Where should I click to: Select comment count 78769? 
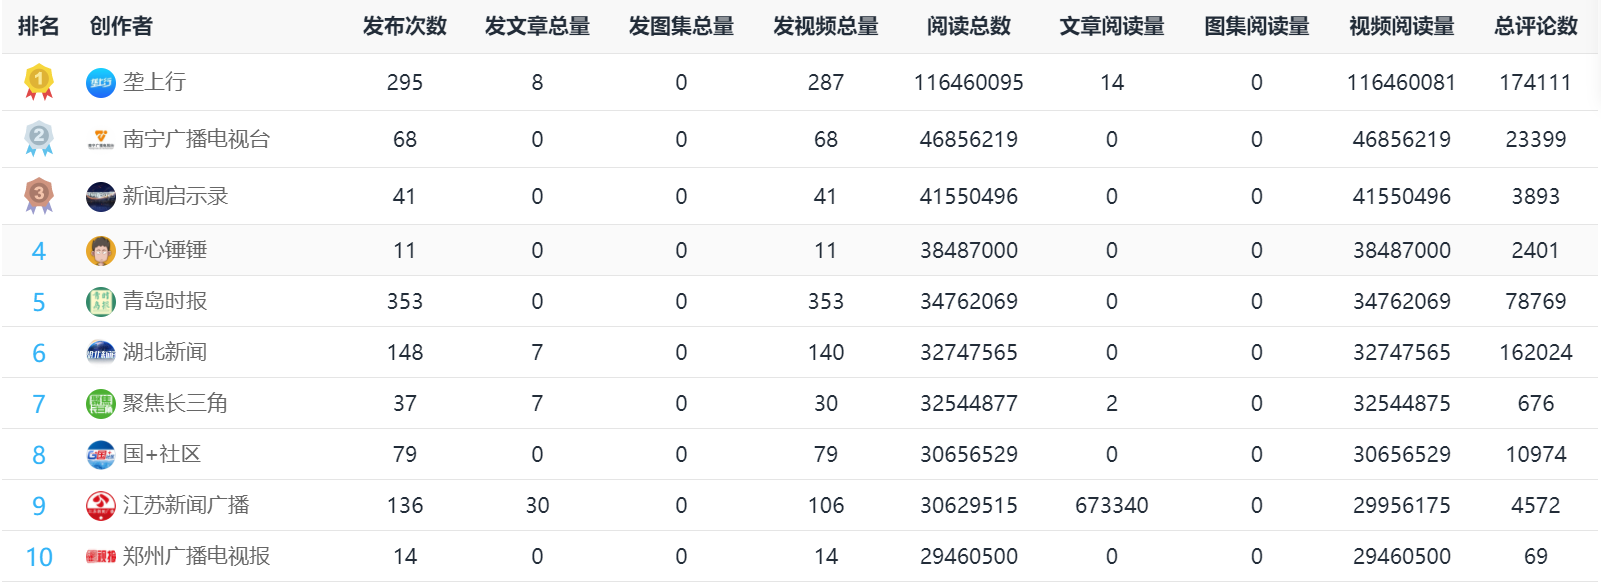(x=1536, y=301)
